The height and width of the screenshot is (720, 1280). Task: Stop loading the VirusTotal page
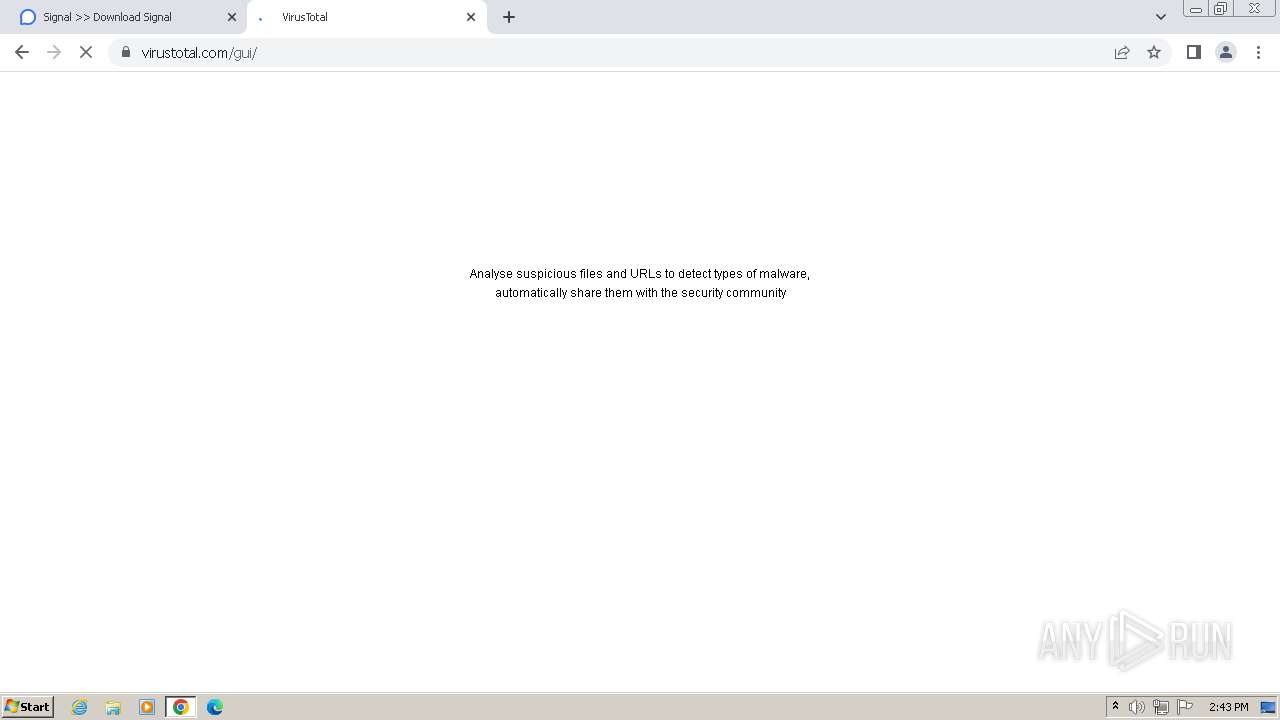[x=86, y=52]
